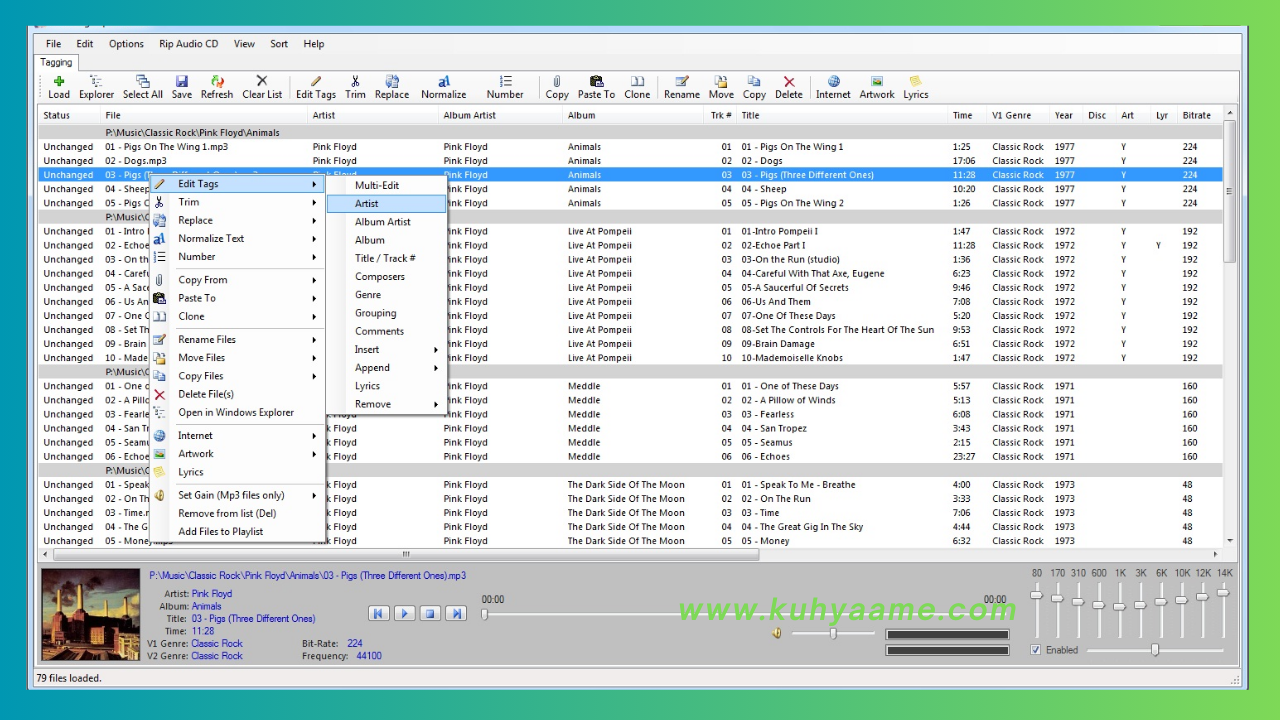Select the row titled 06 - Echoes
The image size is (1280, 720).
tap(631, 456)
